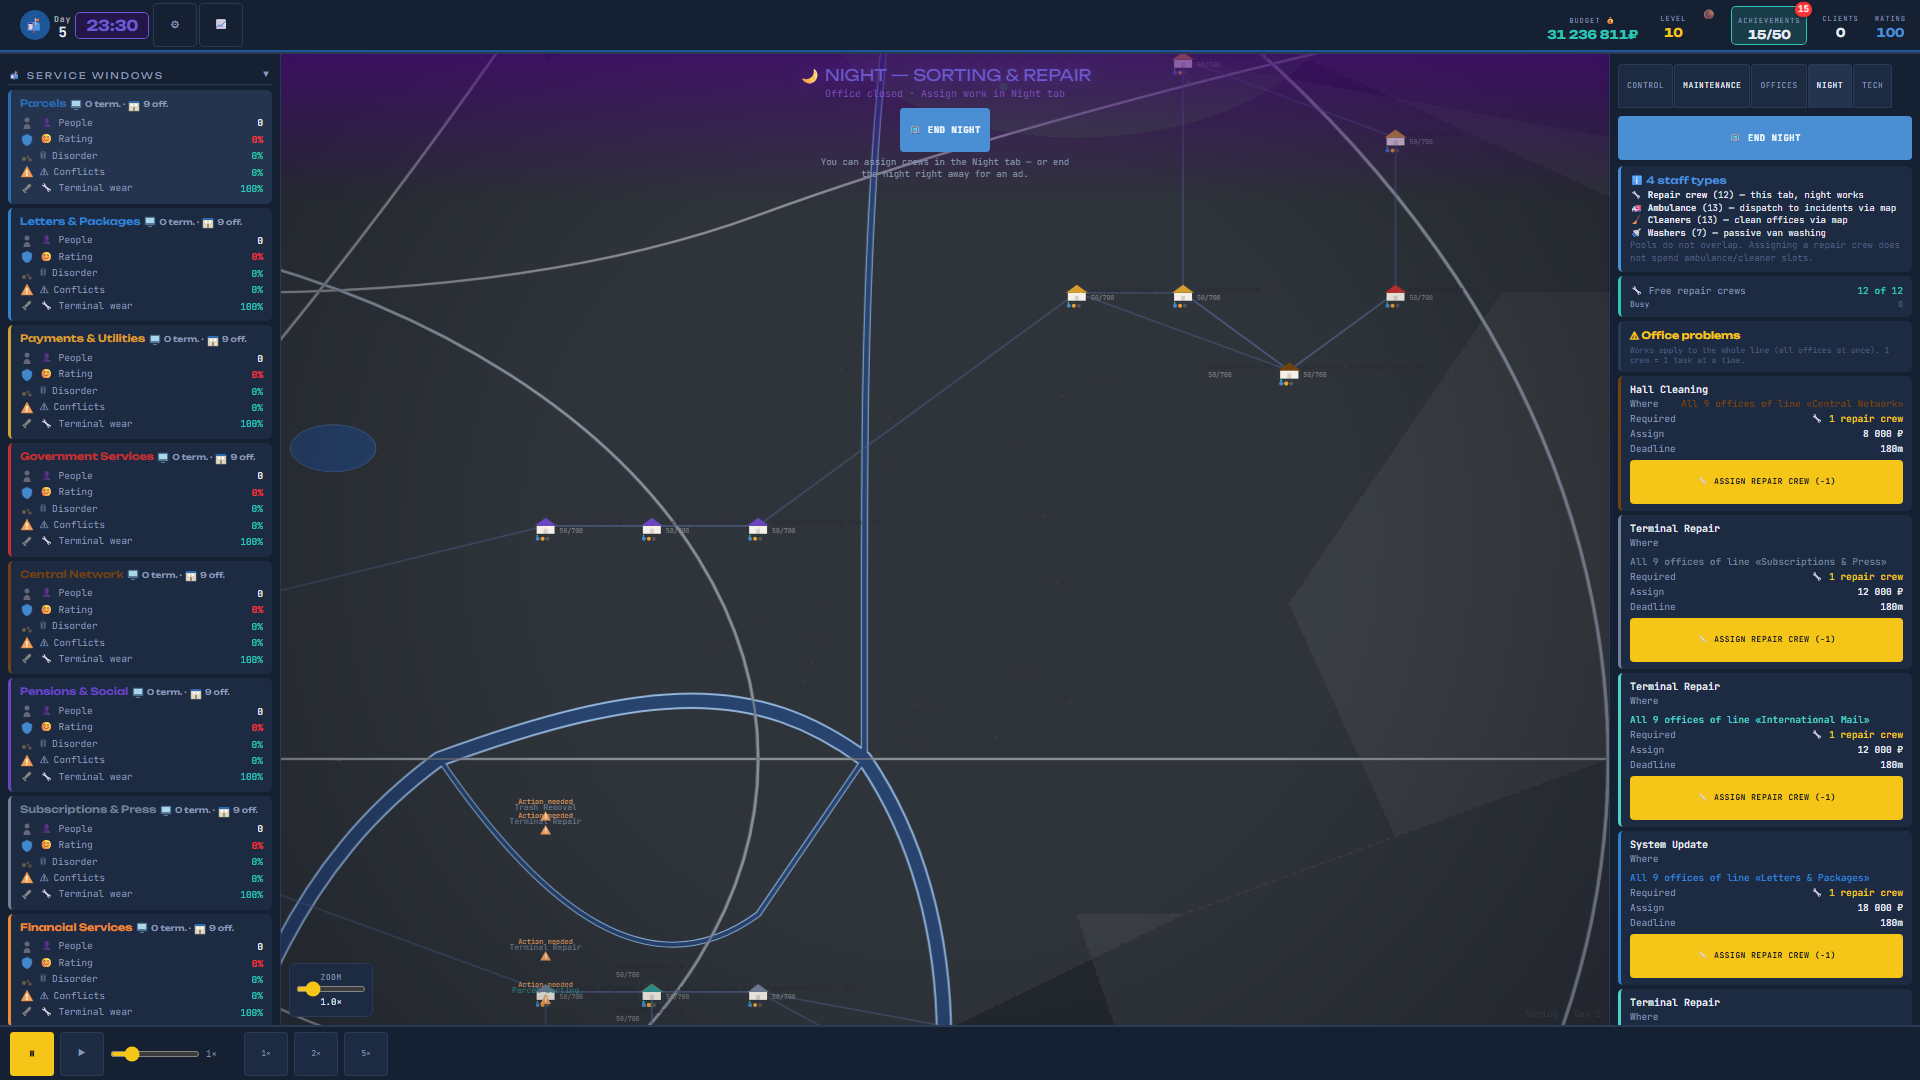Image resolution: width=1920 pixels, height=1080 pixels.
Task: Assign a repair crew to System Update
Action: click(x=1766, y=956)
